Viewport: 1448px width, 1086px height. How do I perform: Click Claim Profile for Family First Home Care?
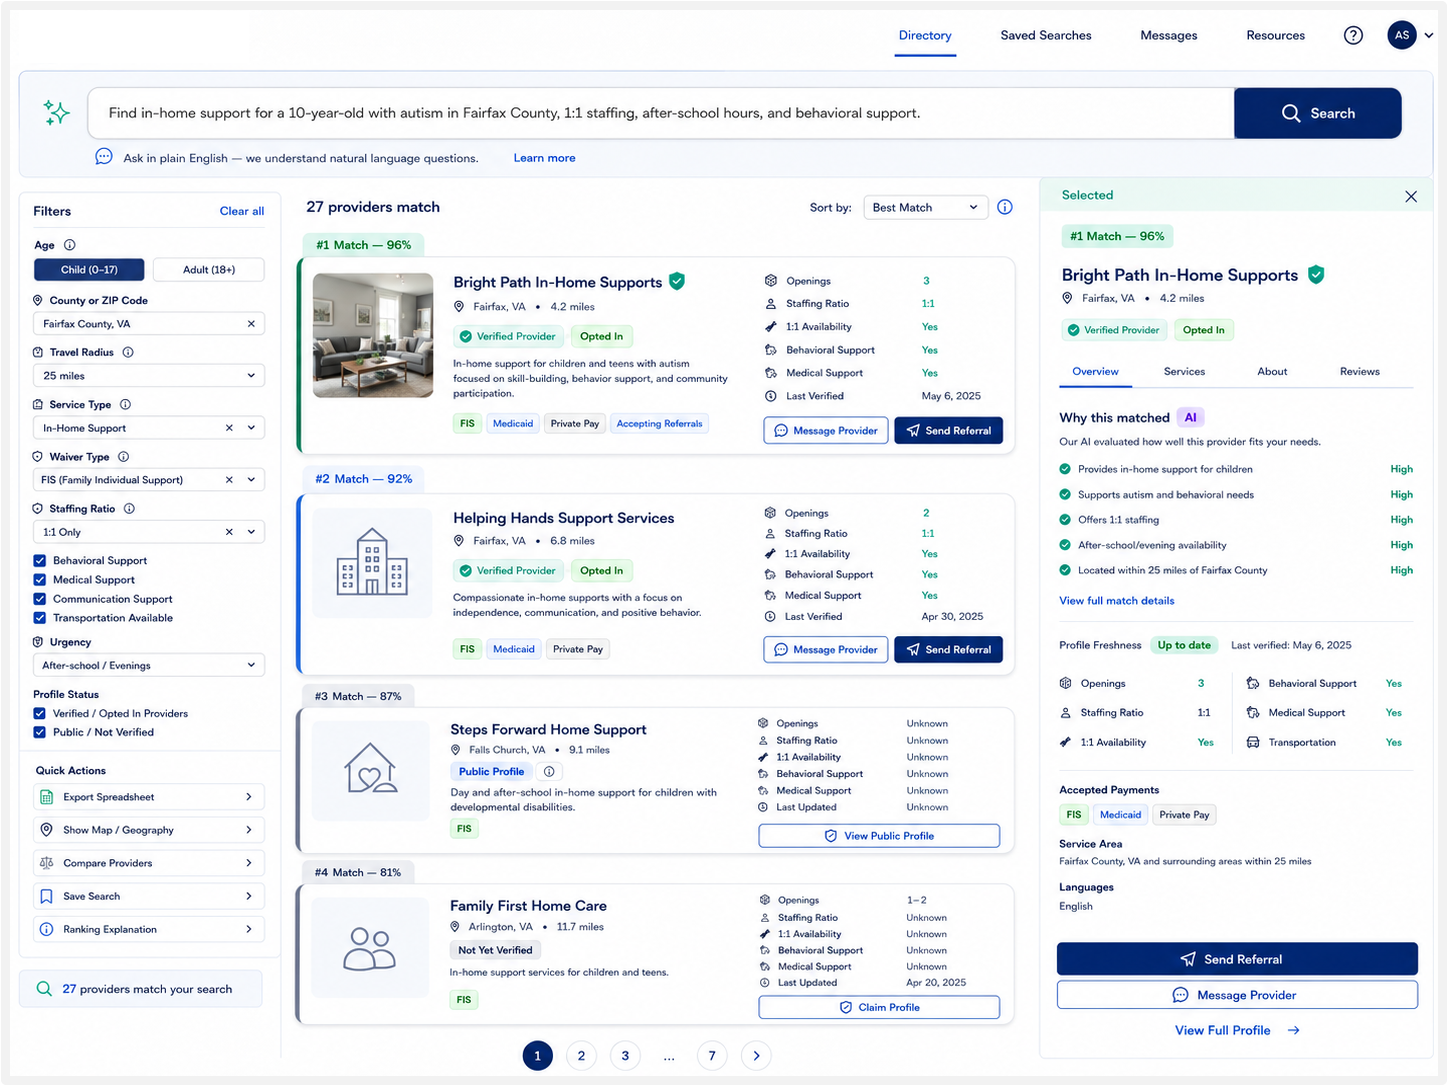click(x=879, y=1007)
